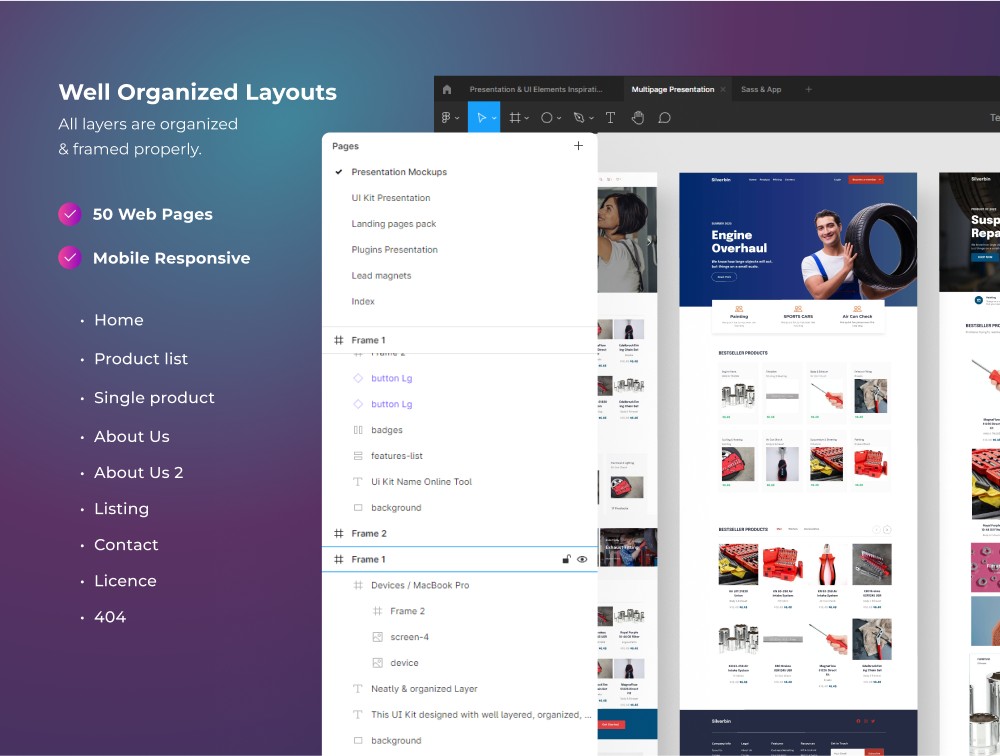Click the Pages panel heading
This screenshot has width=1000, height=756.
[x=345, y=146]
